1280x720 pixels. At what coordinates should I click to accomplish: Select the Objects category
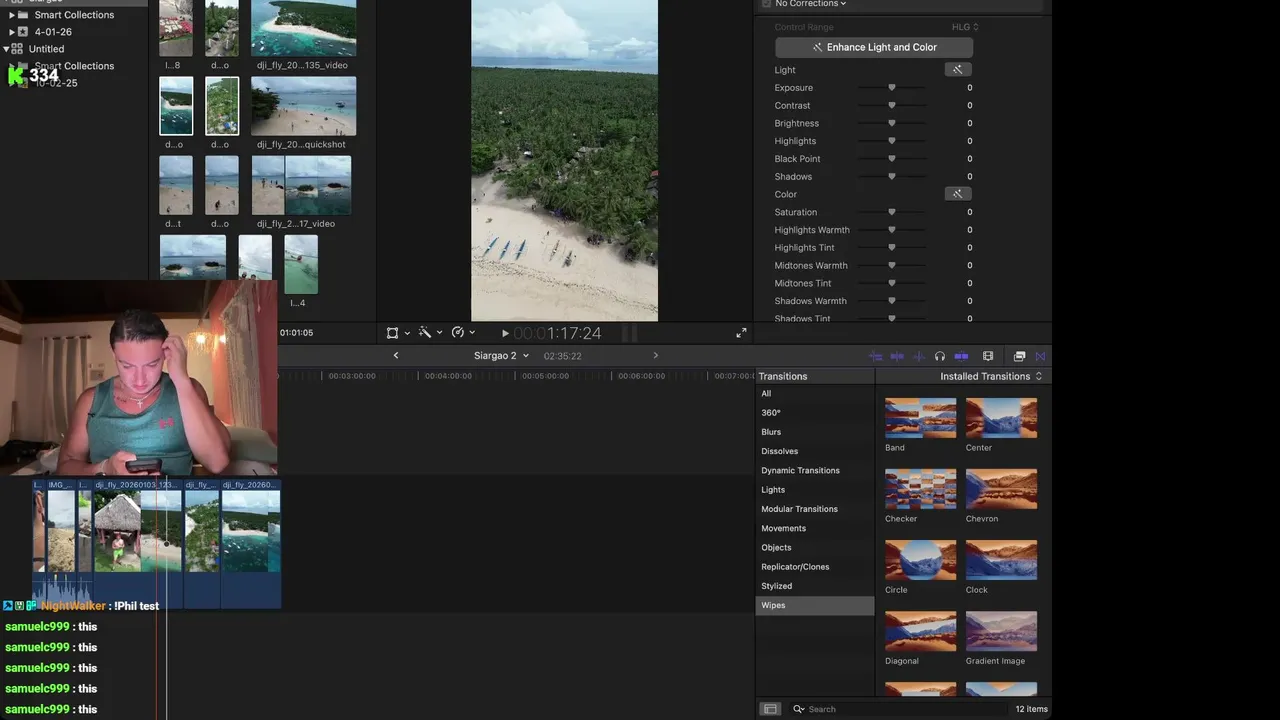coord(815,548)
